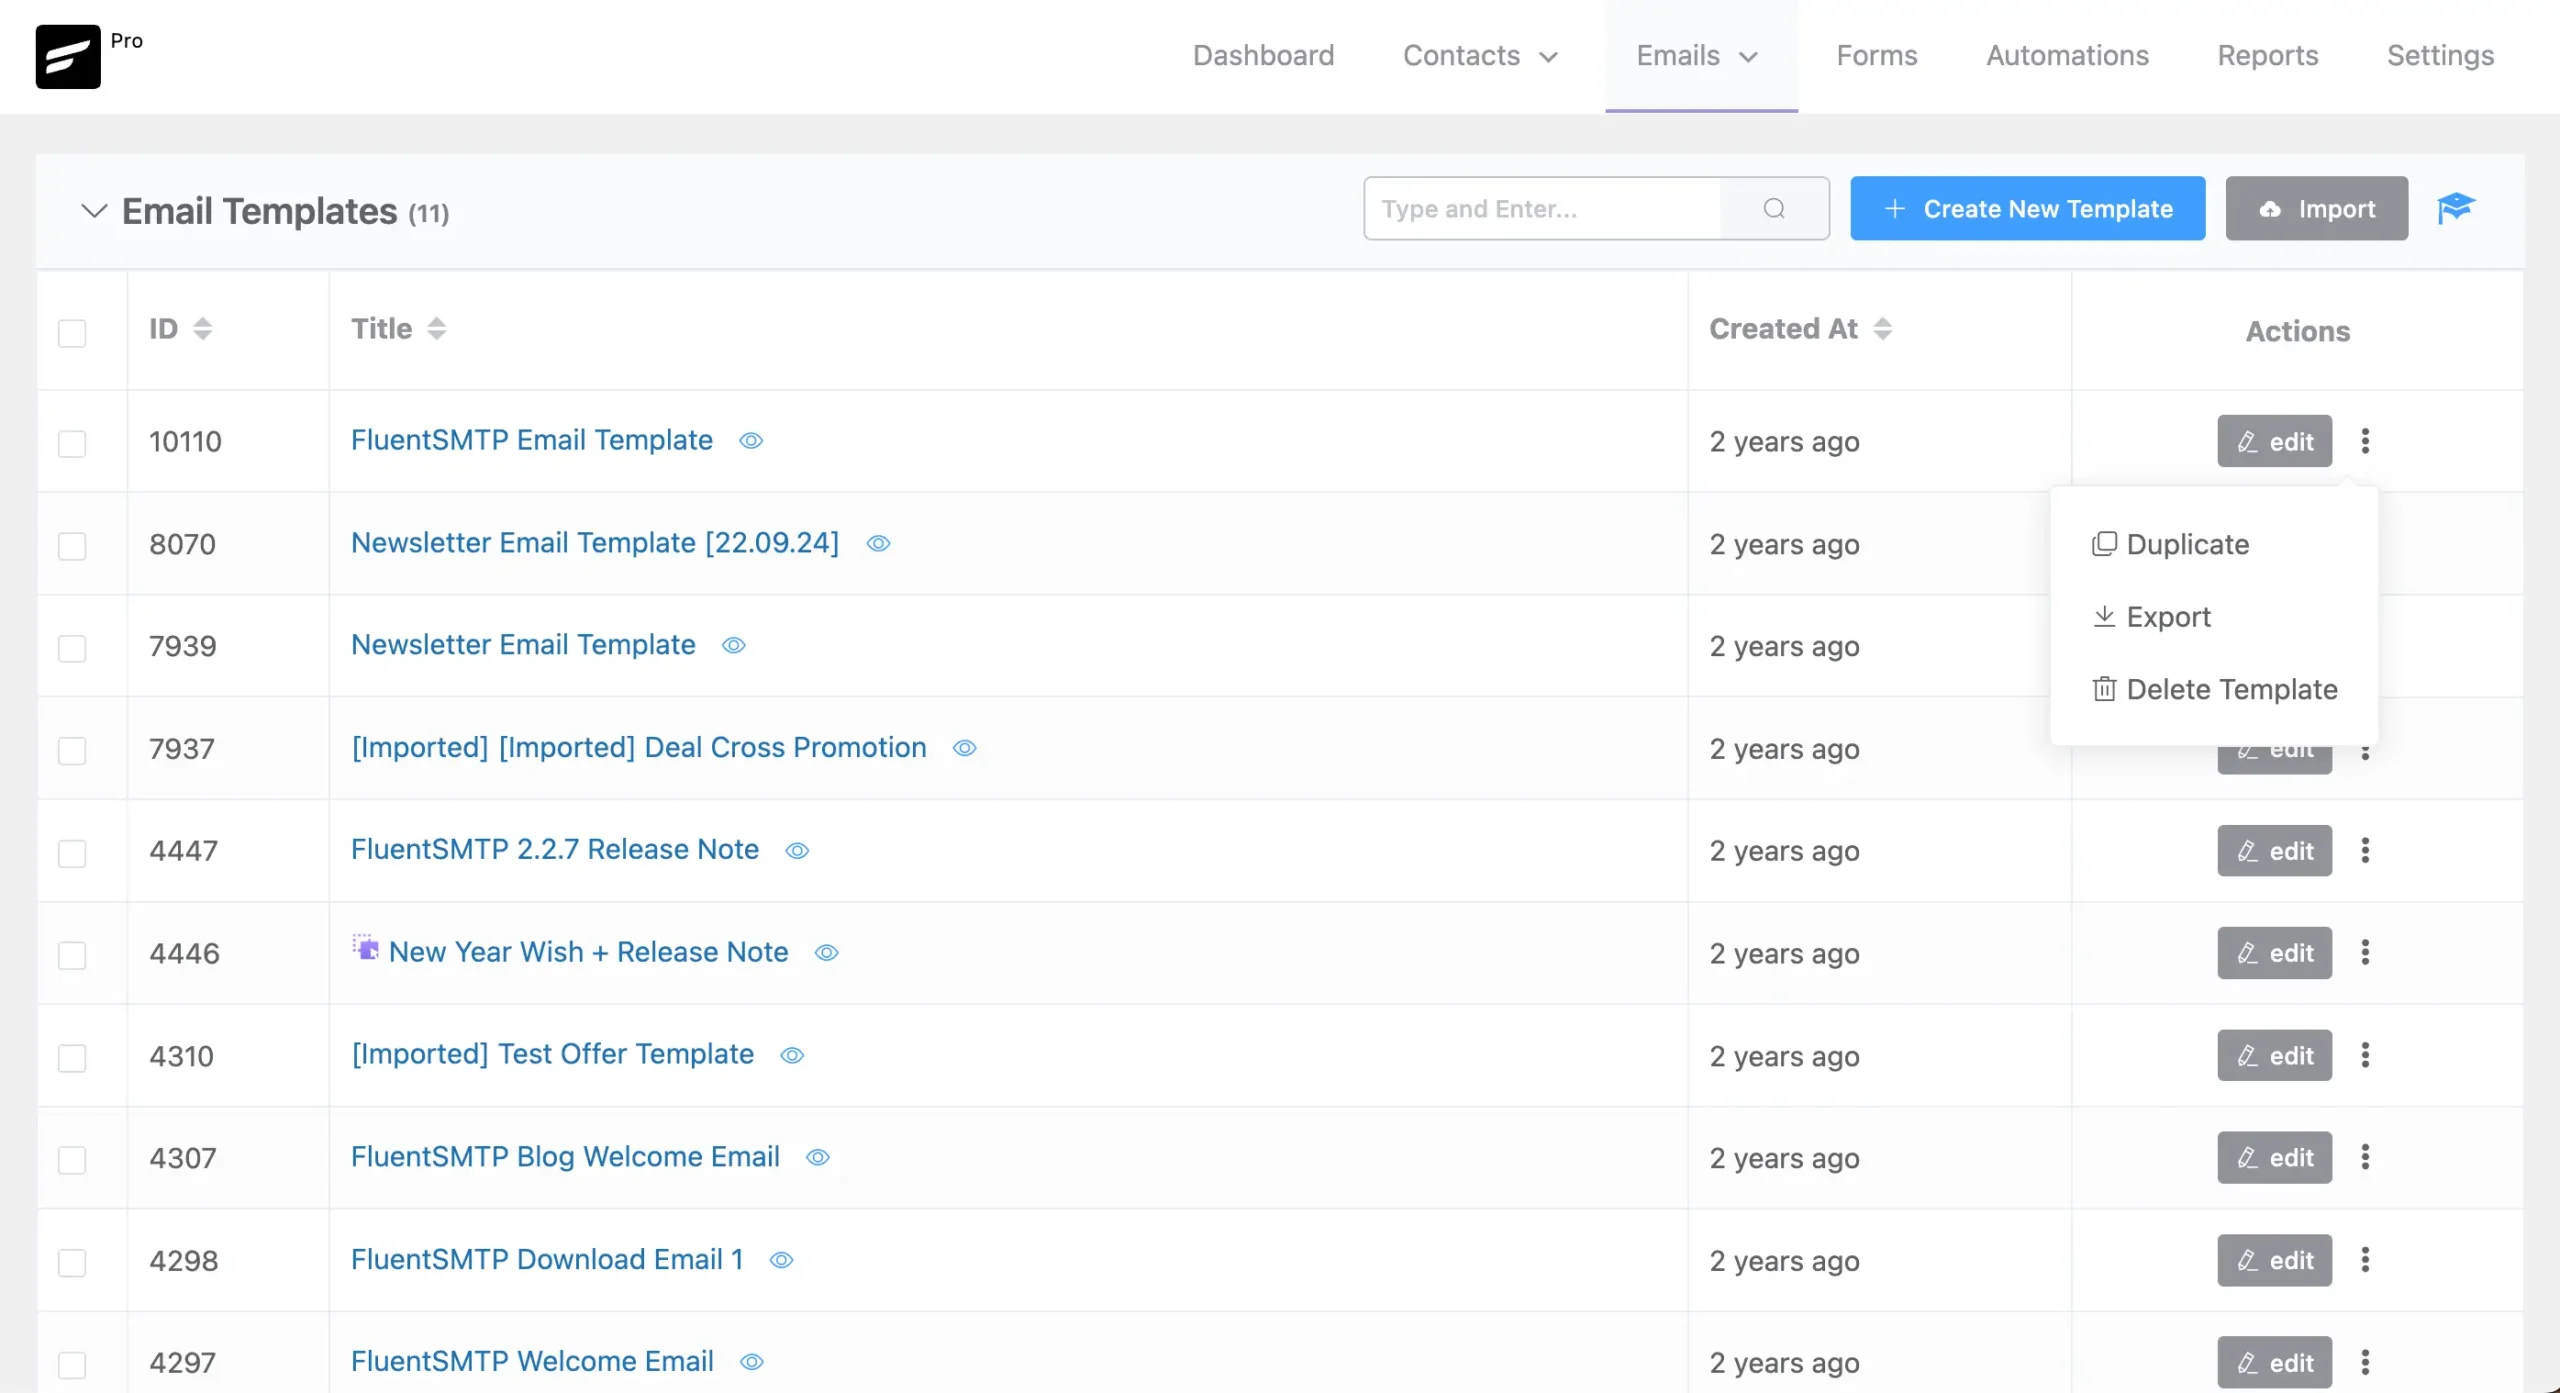Open the Settings tab
2560x1393 pixels.
pyautogui.click(x=2440, y=56)
